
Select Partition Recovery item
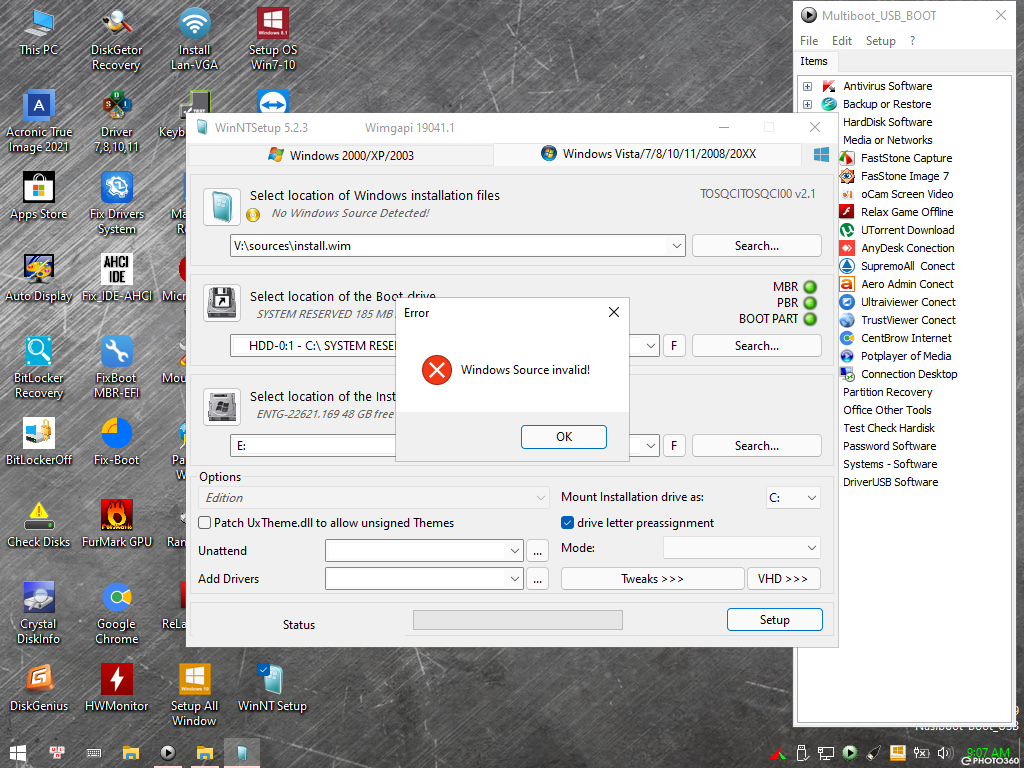coord(888,392)
